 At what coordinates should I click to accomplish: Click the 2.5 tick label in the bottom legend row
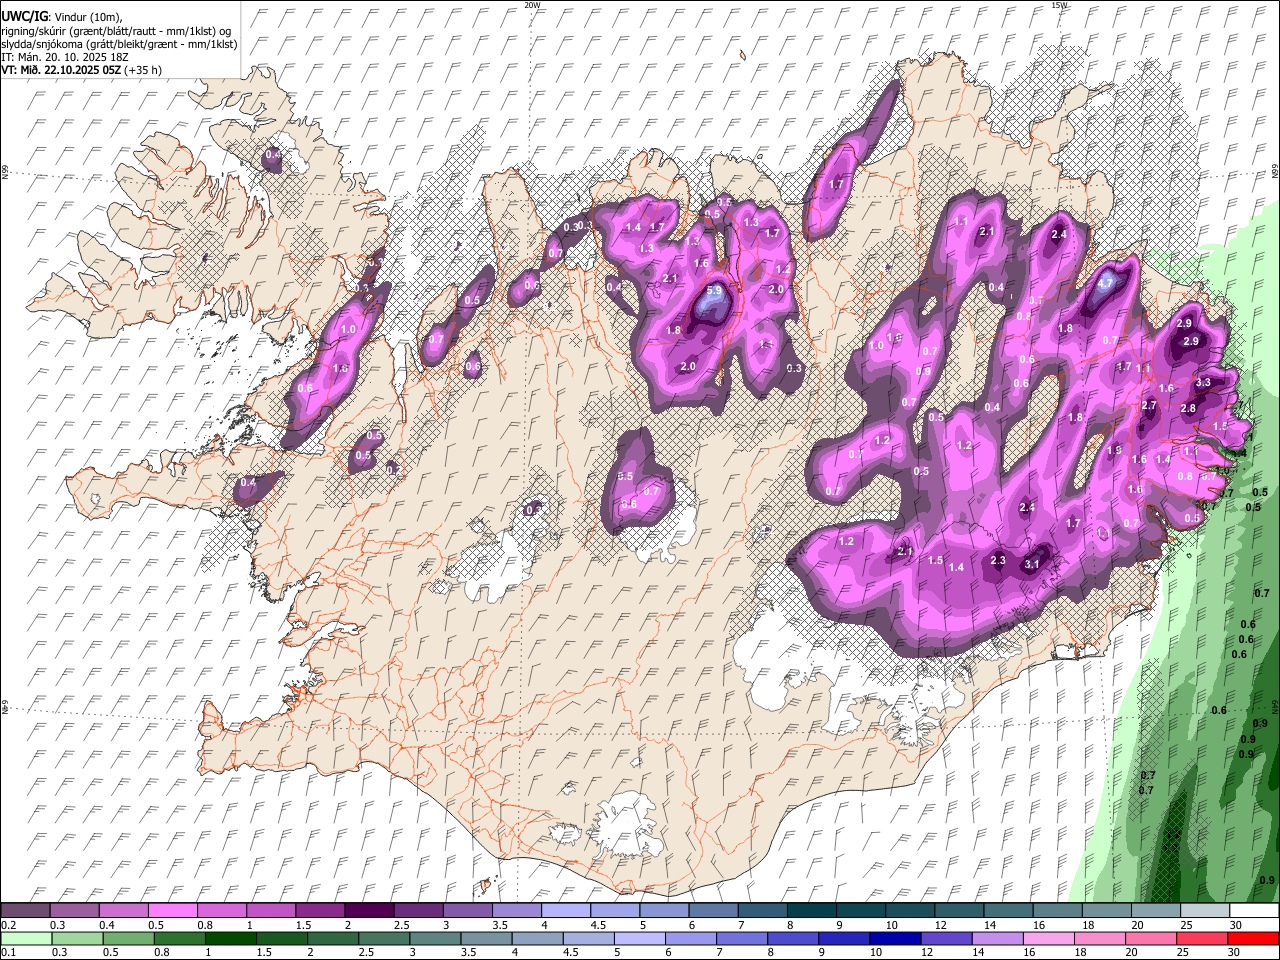click(364, 953)
